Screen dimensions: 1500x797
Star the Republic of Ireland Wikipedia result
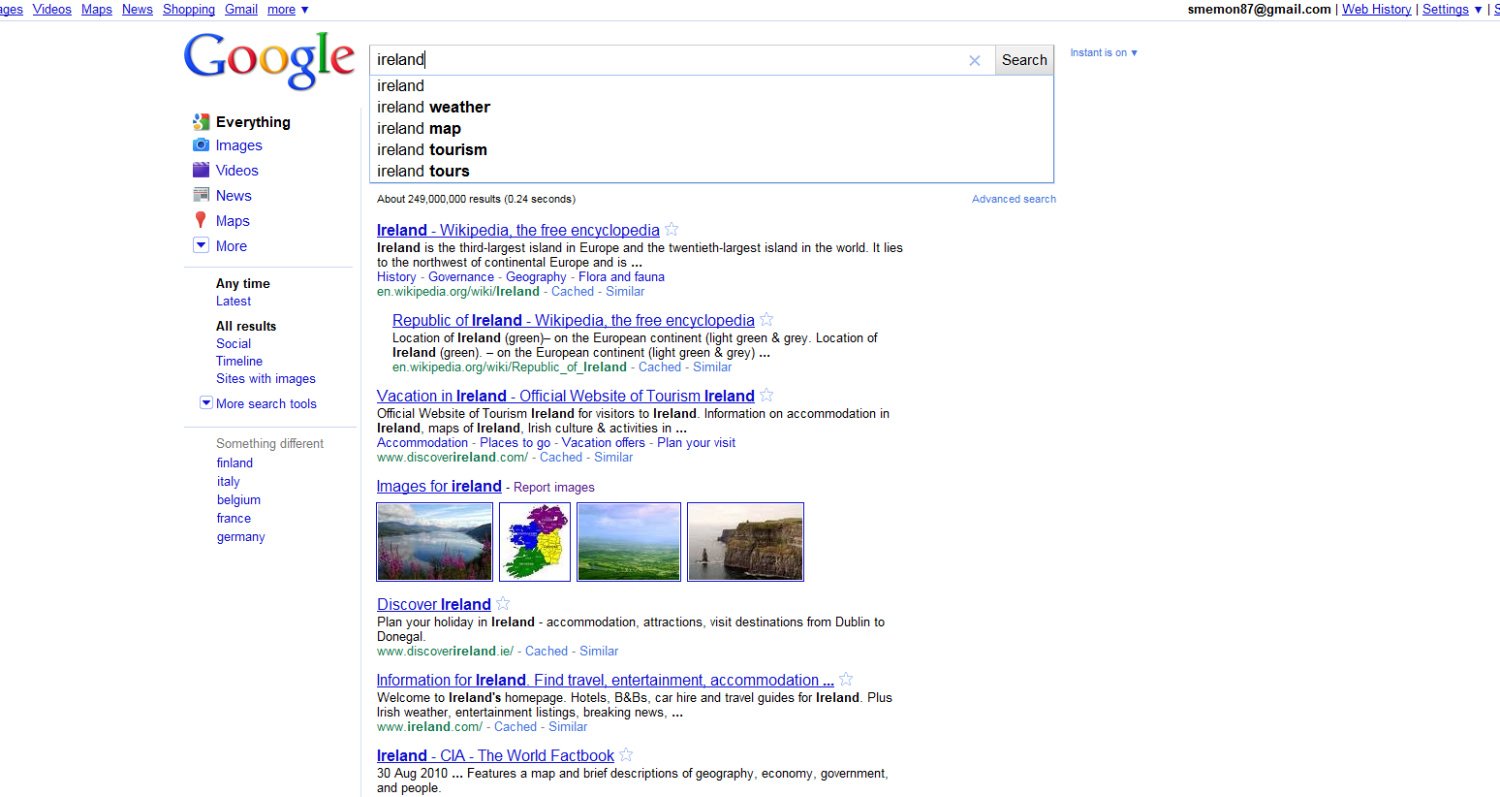[767, 320]
